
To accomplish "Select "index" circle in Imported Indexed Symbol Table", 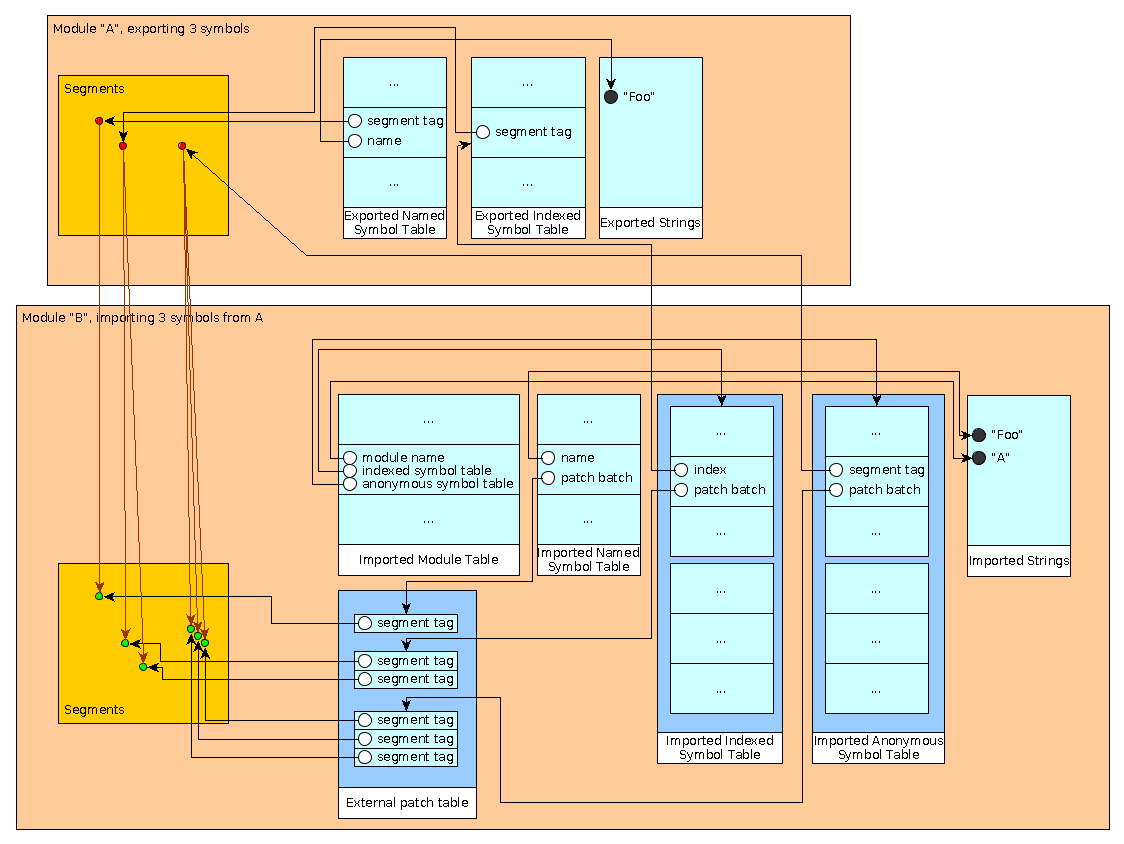I will [x=681, y=470].
